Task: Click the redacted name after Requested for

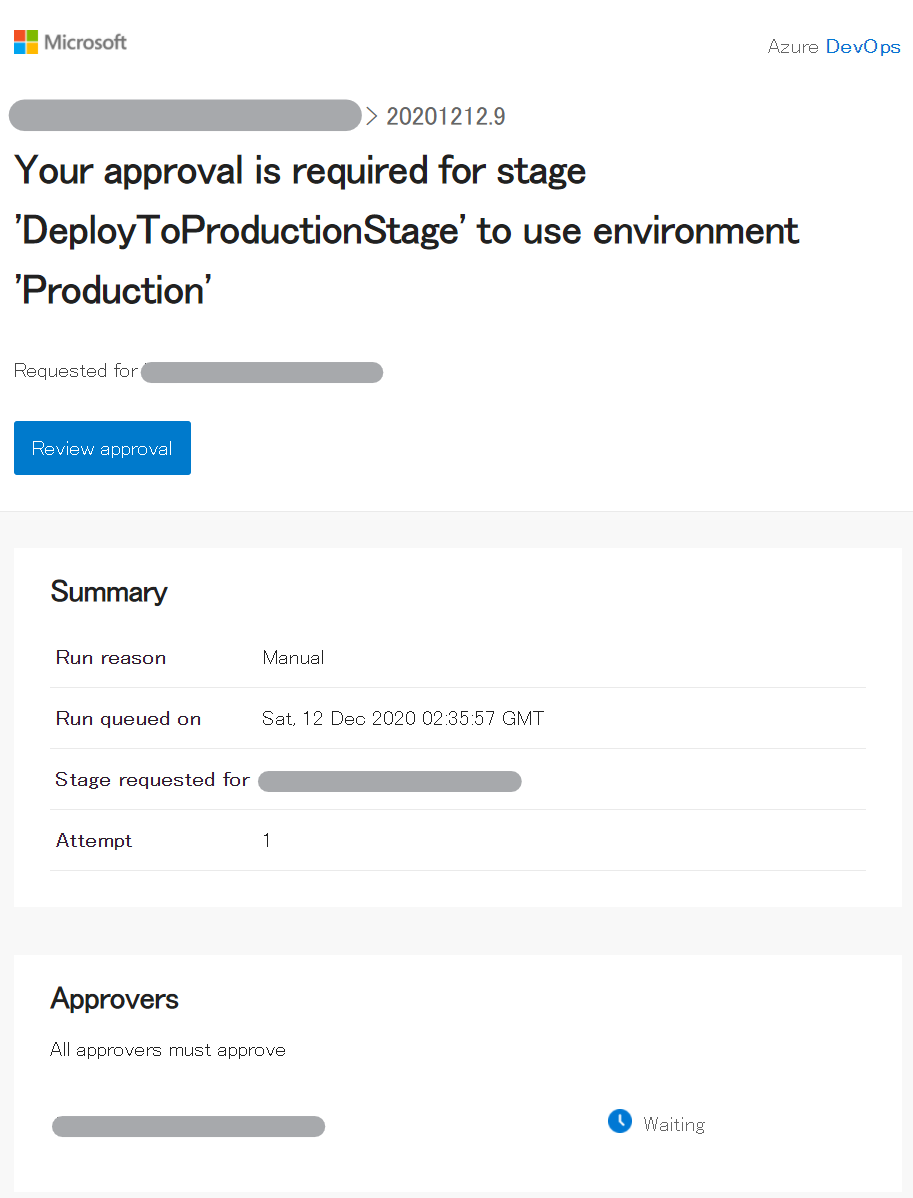Action: tap(262, 373)
